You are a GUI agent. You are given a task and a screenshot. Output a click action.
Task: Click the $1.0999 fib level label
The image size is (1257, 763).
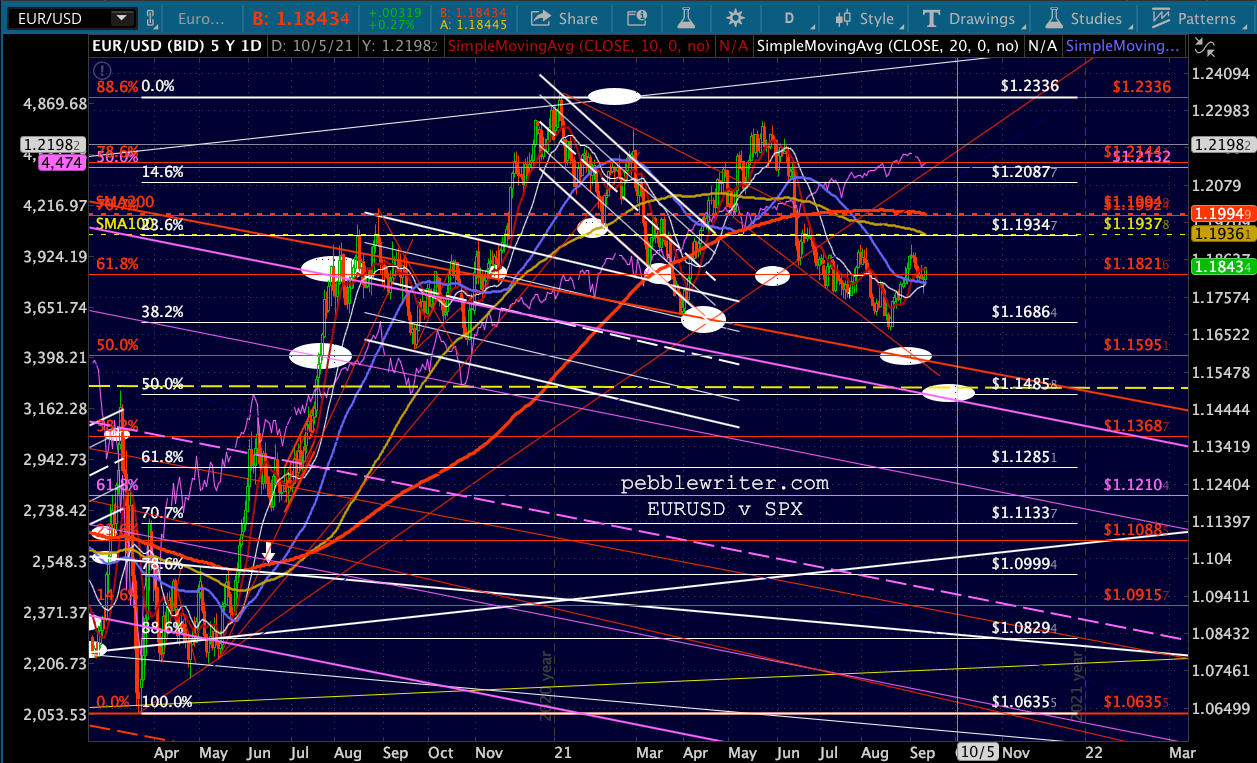(1024, 564)
